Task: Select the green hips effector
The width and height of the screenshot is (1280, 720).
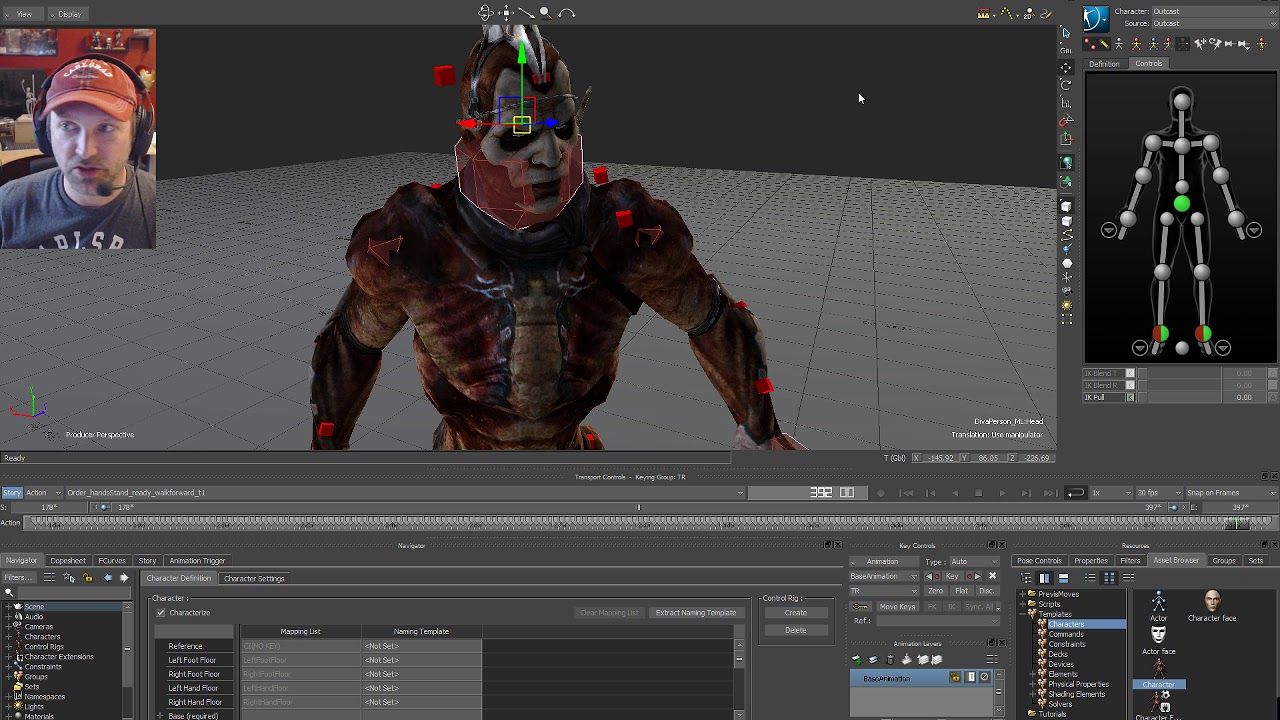Action: [1181, 204]
